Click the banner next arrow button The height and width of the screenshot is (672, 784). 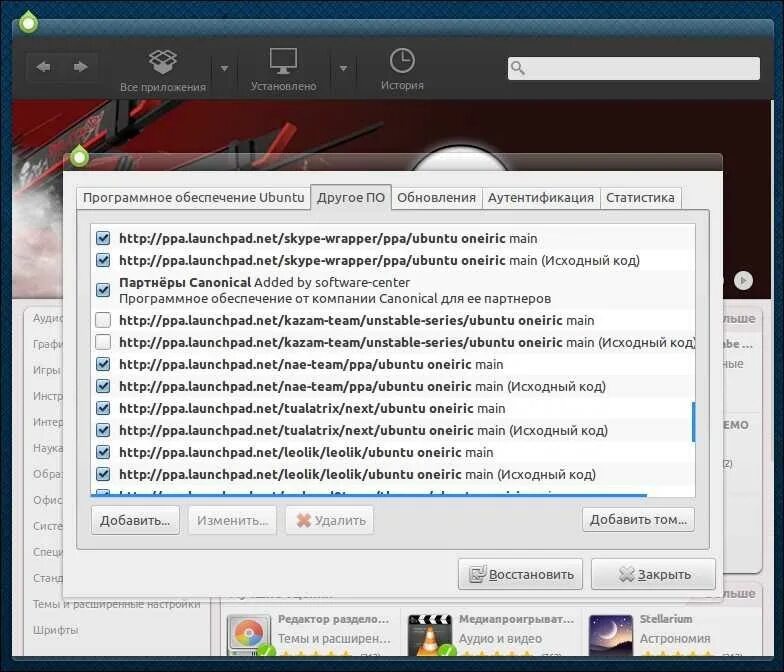point(744,280)
